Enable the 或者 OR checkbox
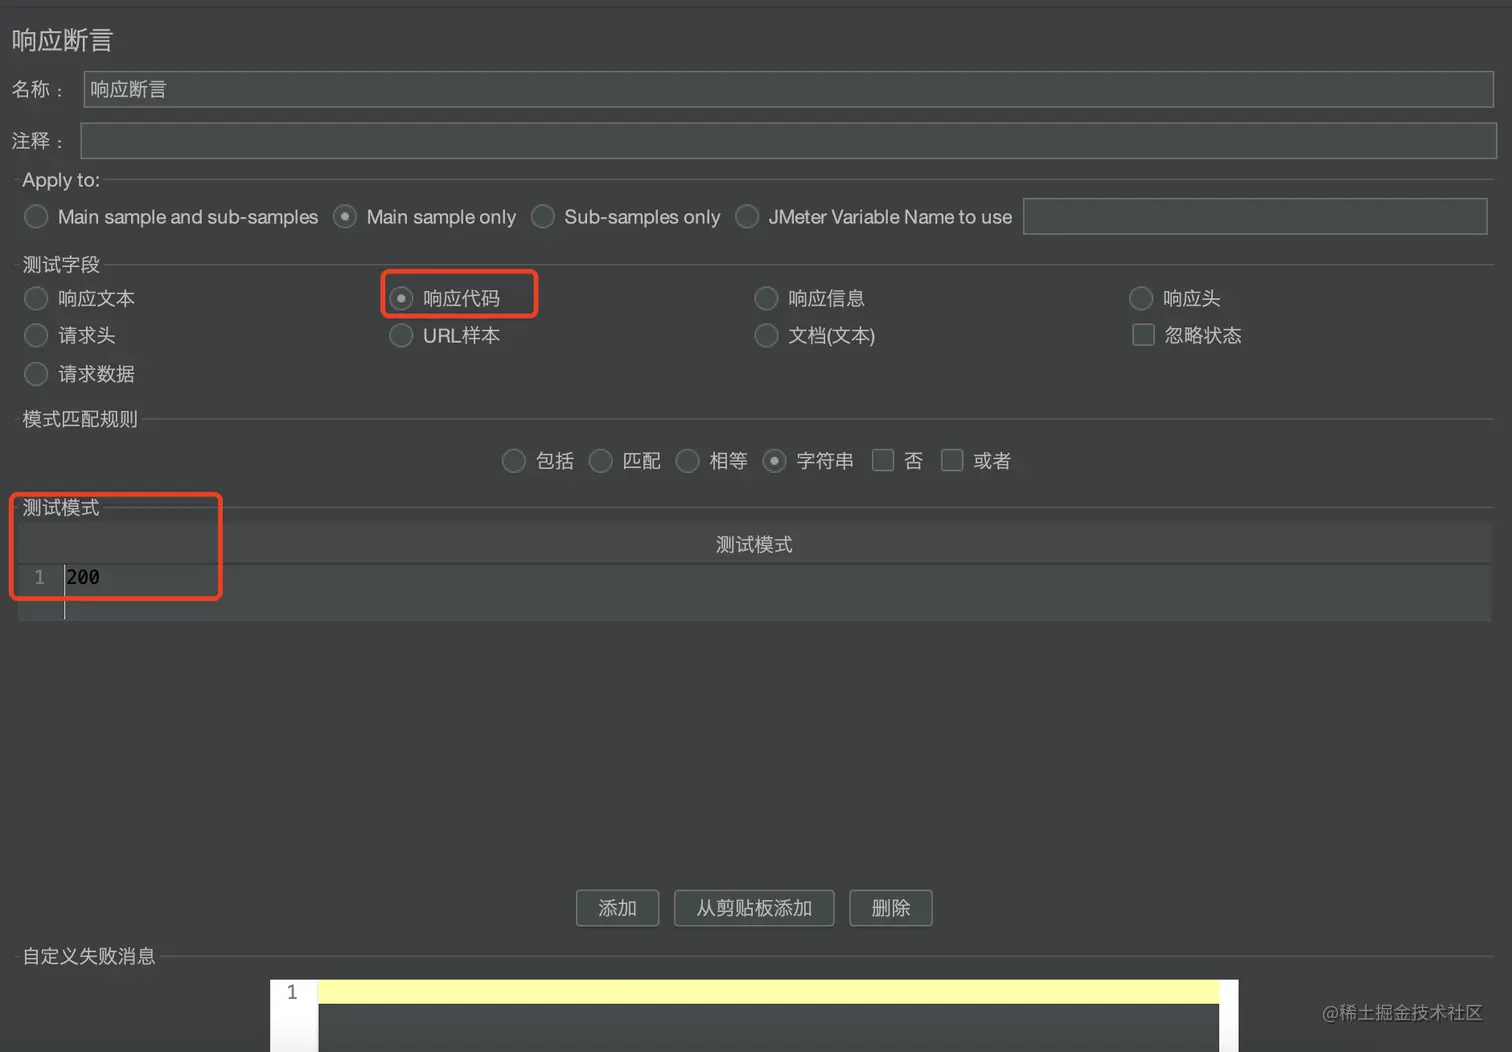1512x1052 pixels. click(x=952, y=460)
